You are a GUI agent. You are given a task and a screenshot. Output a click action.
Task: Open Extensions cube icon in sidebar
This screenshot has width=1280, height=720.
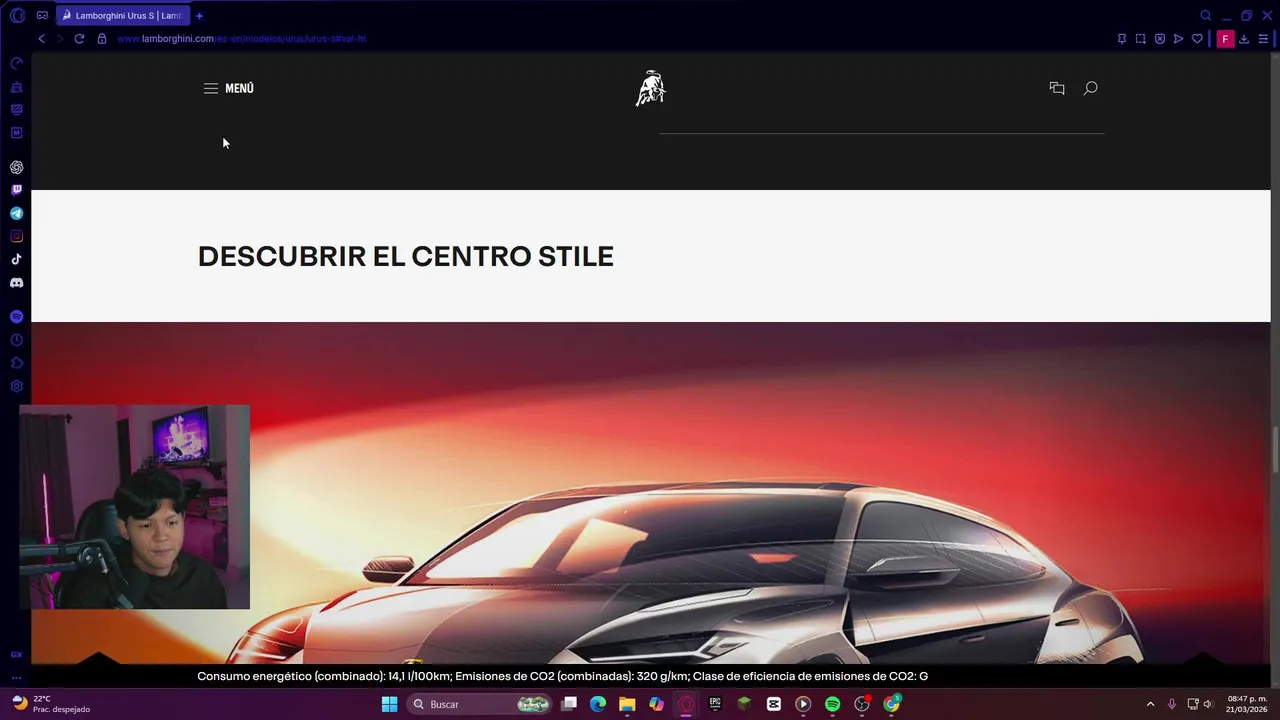tap(17, 363)
